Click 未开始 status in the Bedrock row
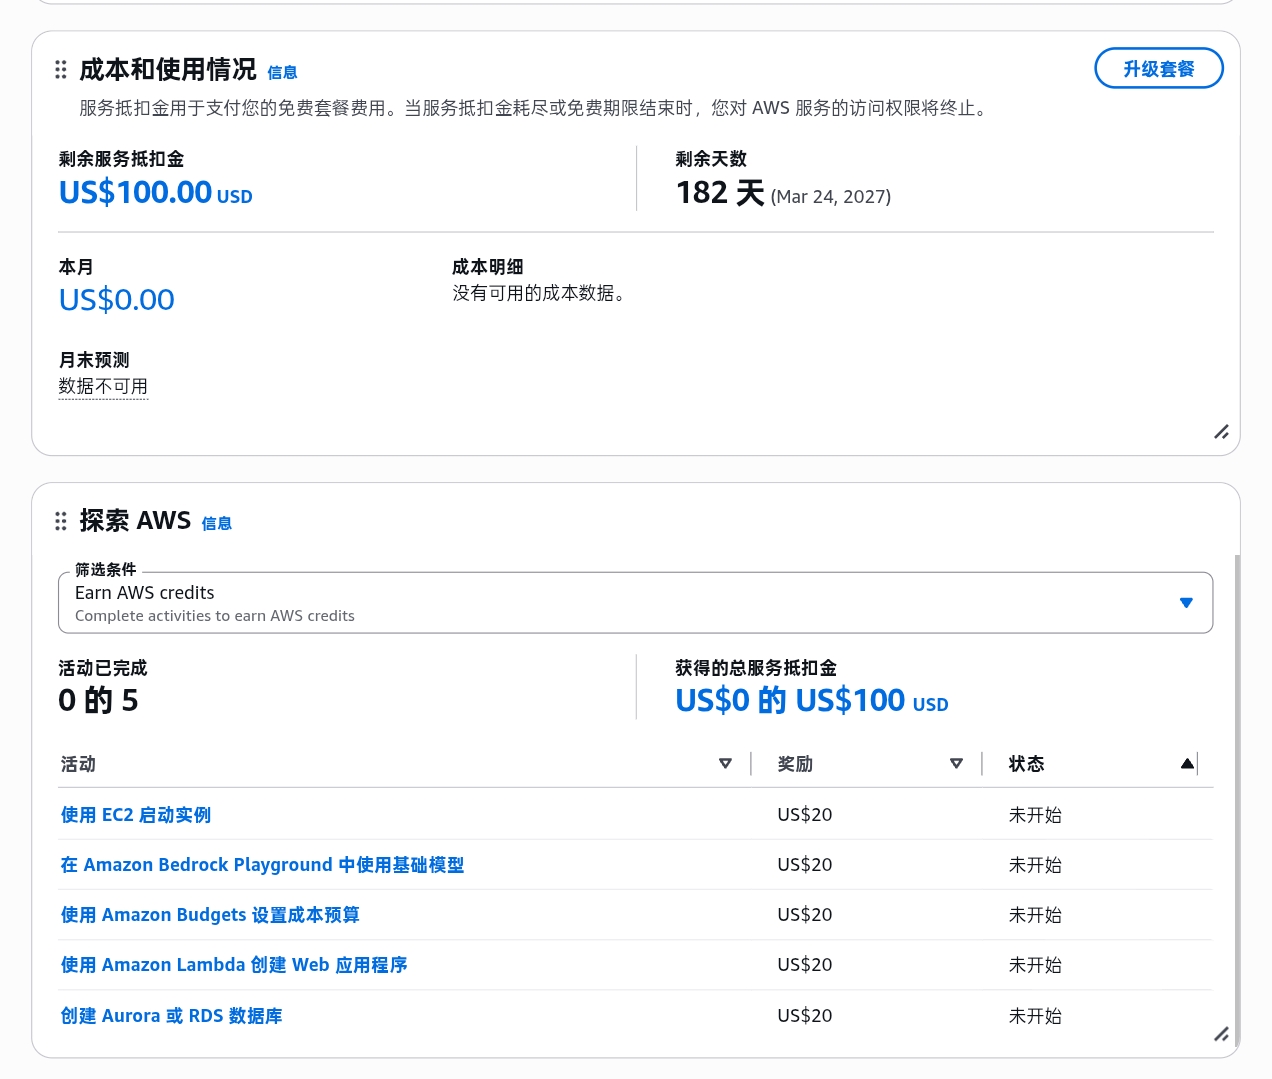The height and width of the screenshot is (1079, 1272). click(1035, 865)
